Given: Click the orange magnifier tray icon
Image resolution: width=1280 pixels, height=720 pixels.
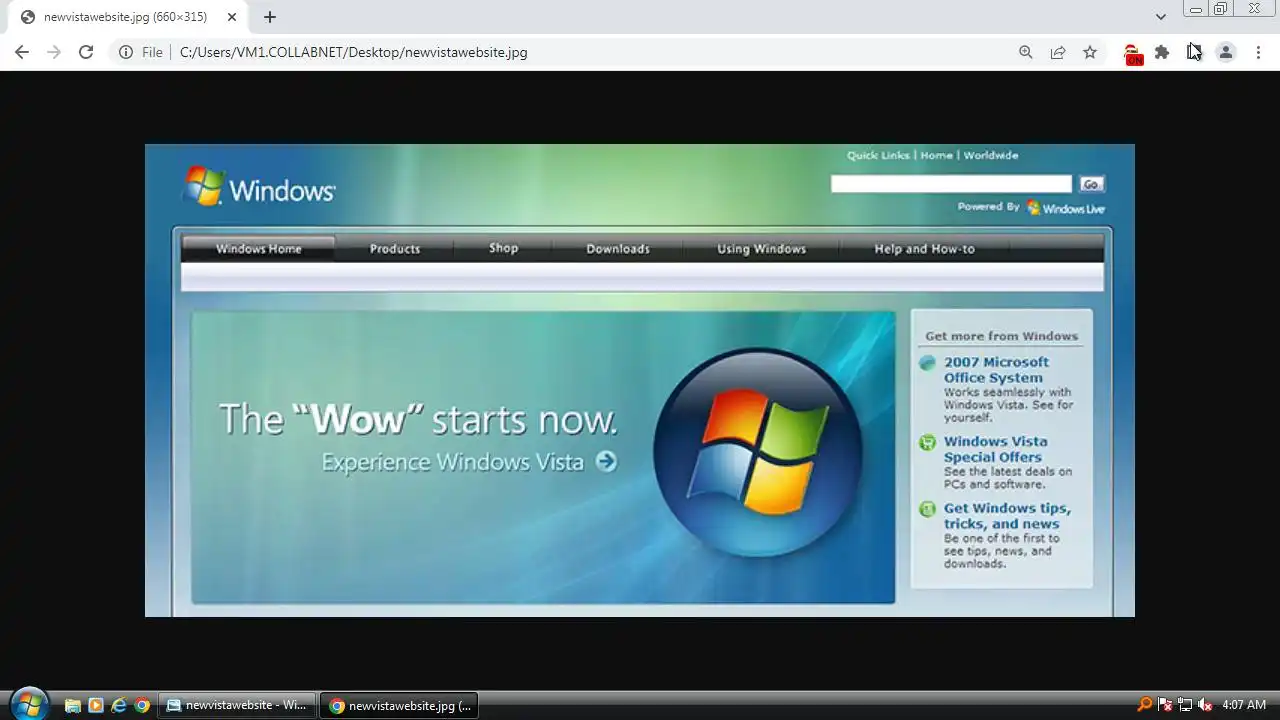Looking at the screenshot, I should (x=1145, y=705).
